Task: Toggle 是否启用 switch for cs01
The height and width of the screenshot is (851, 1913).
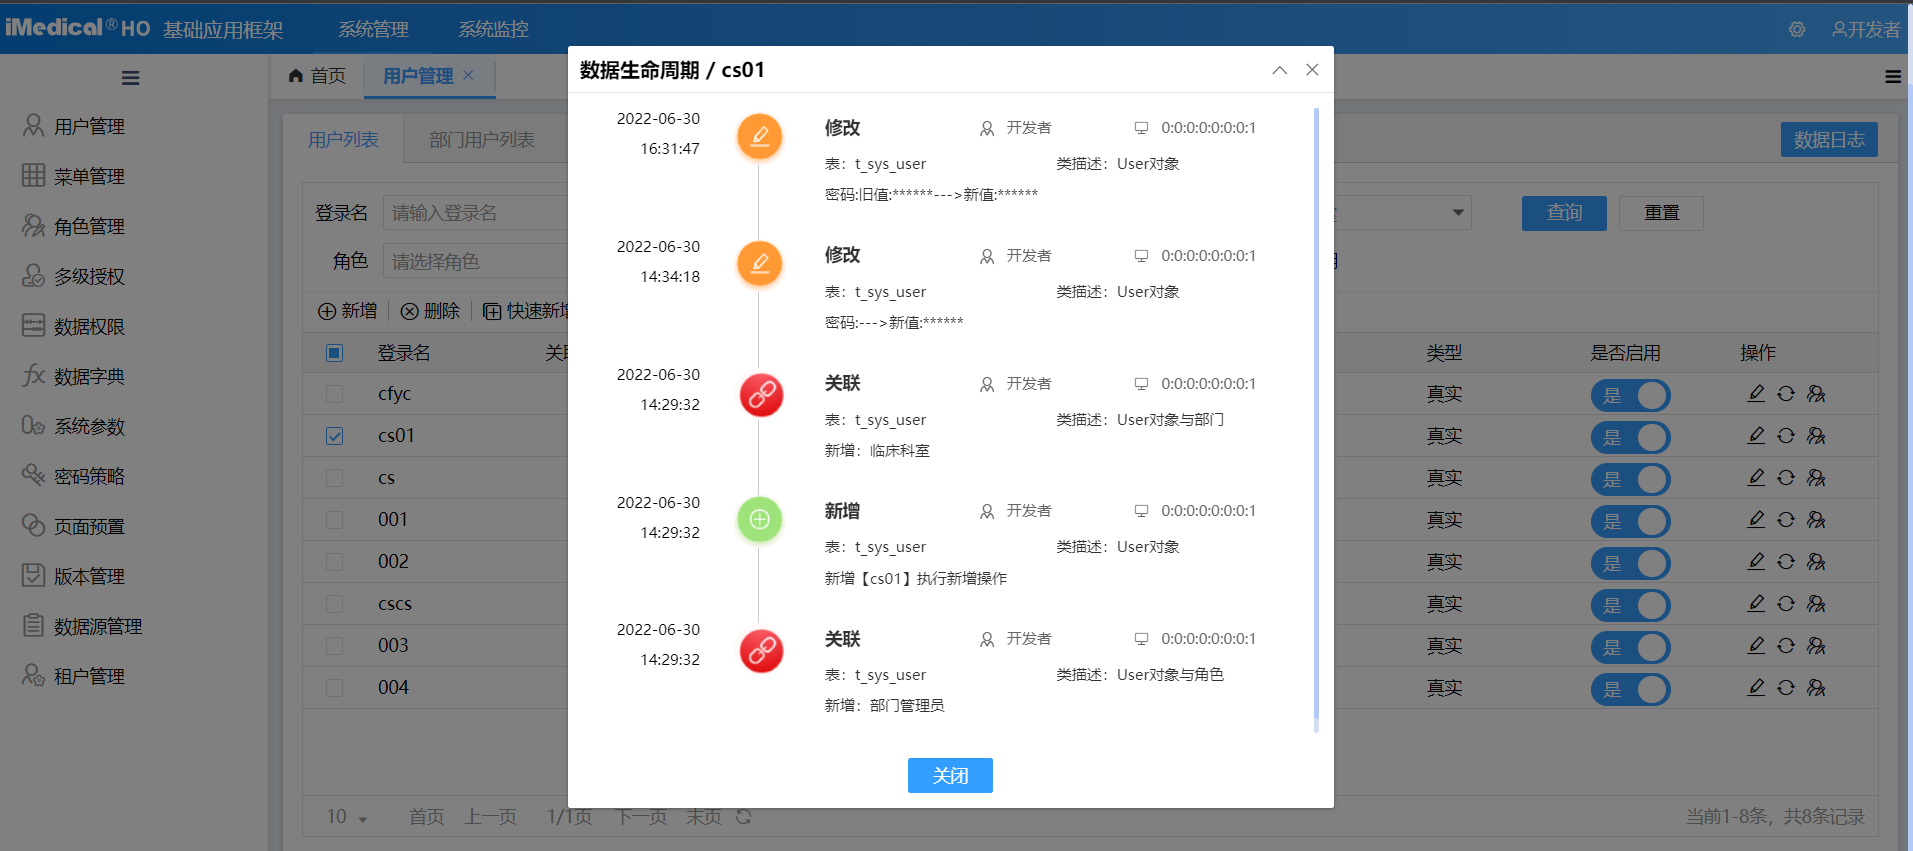Action: click(1630, 438)
